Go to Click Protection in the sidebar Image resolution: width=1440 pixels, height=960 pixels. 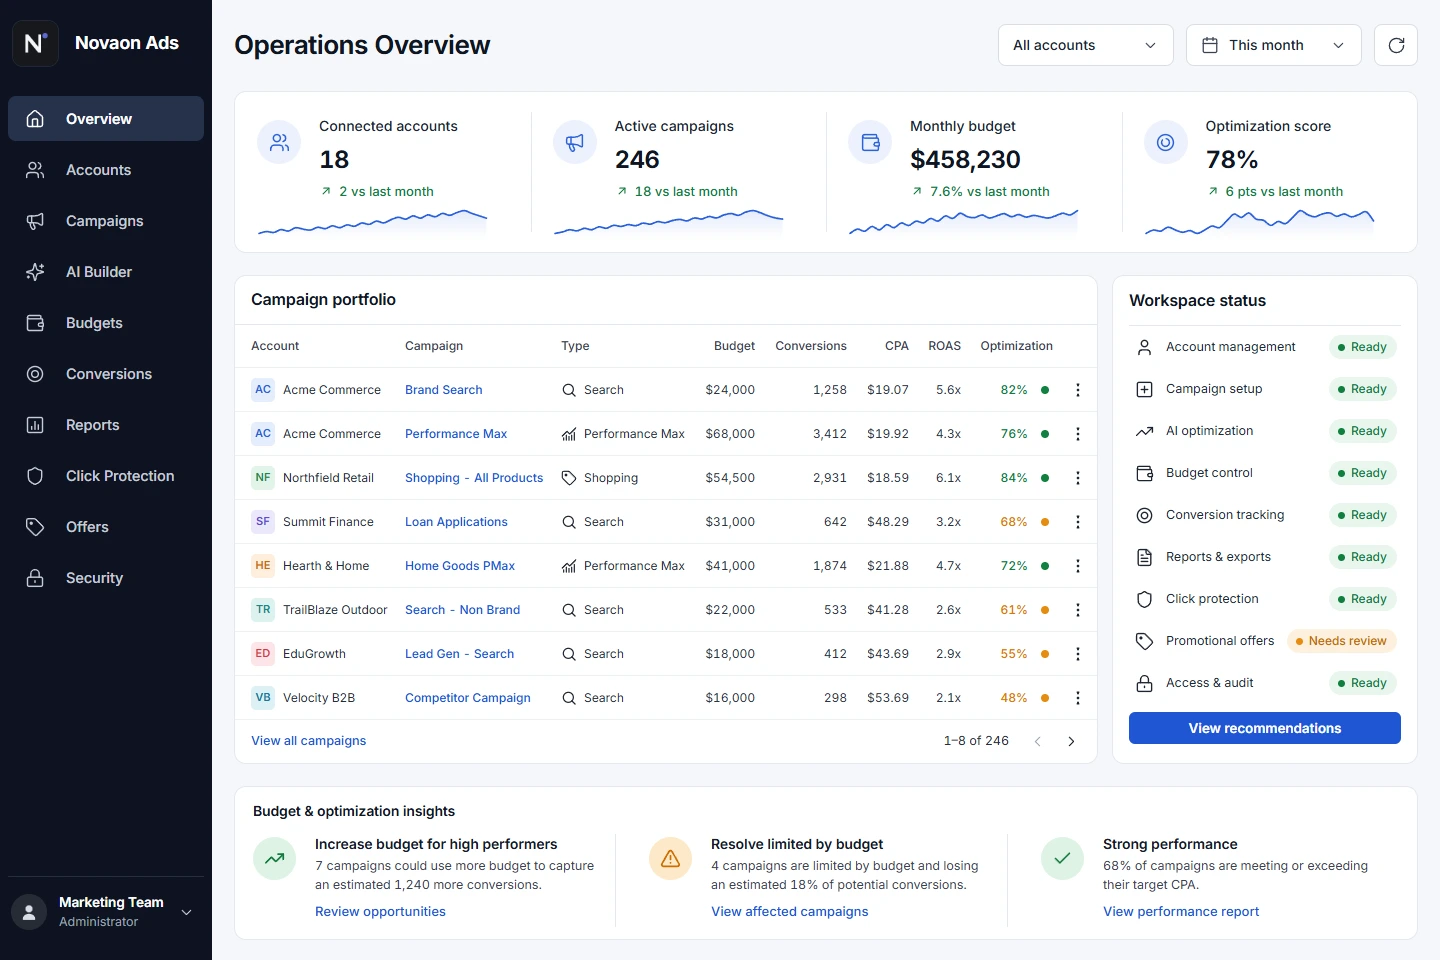click(106, 476)
